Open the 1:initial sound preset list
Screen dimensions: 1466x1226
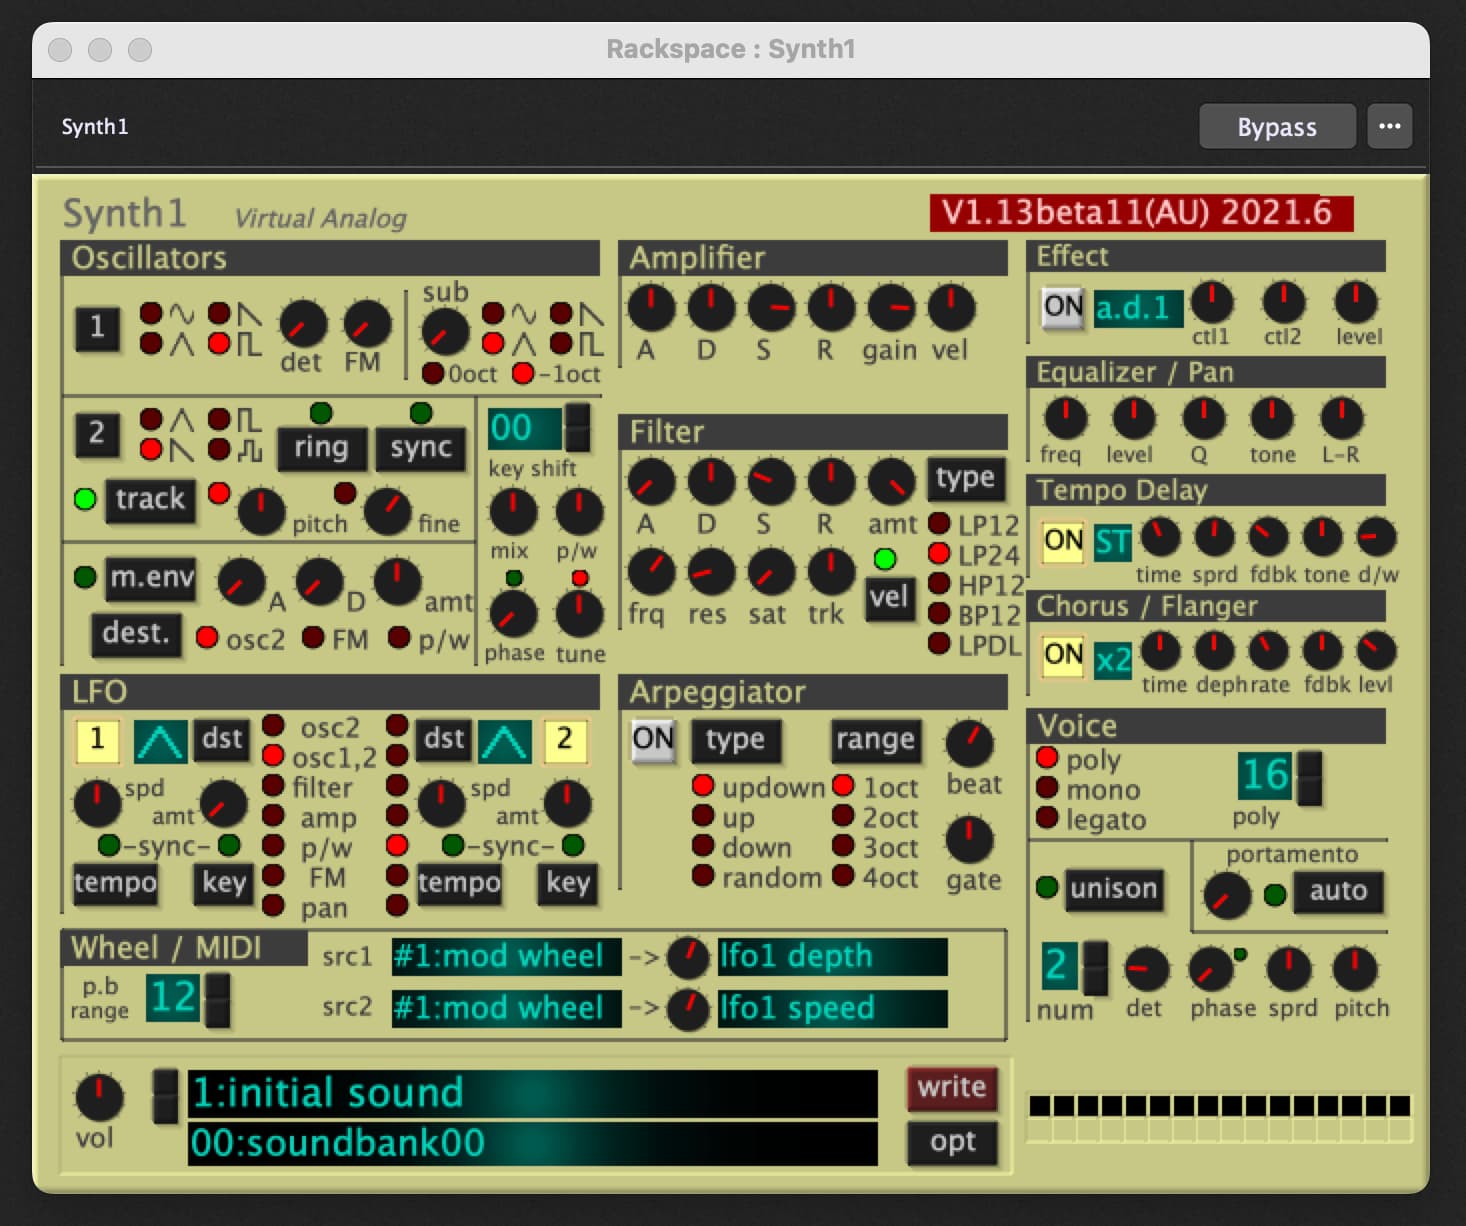coord(532,1093)
